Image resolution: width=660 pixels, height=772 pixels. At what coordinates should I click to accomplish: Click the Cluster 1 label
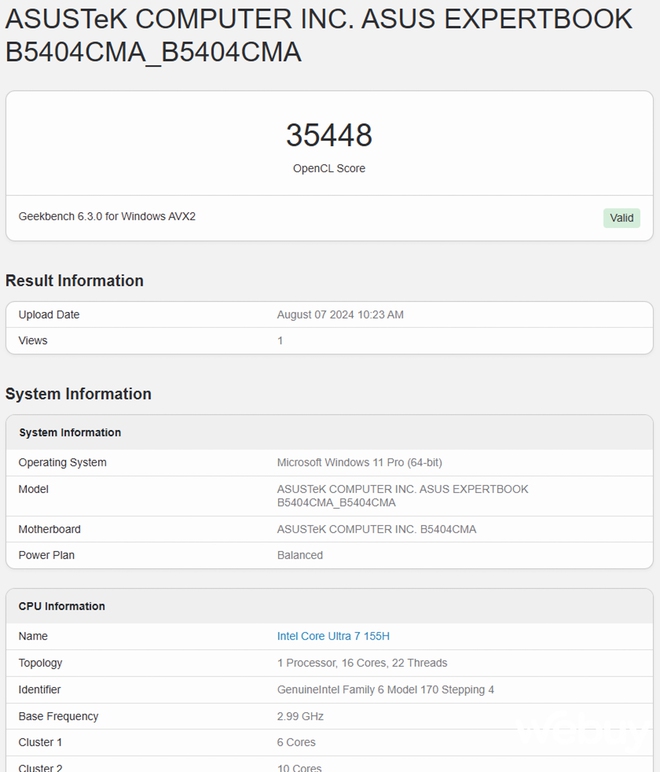(40, 742)
